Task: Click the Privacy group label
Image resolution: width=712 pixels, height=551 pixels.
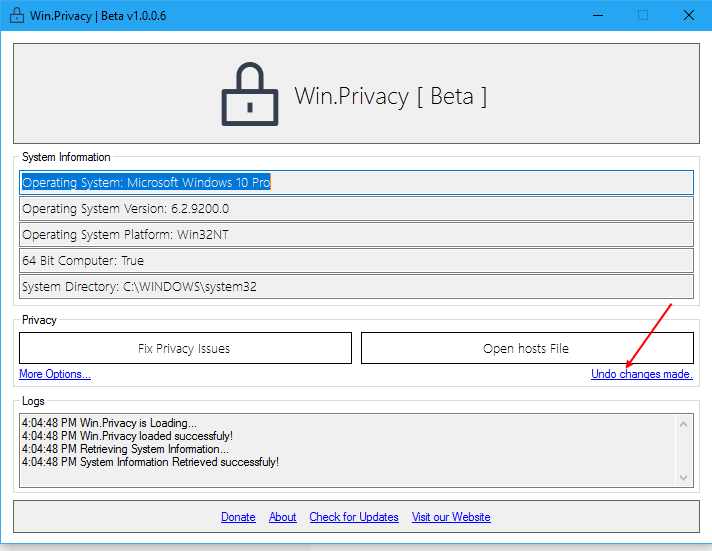Action: point(39,320)
